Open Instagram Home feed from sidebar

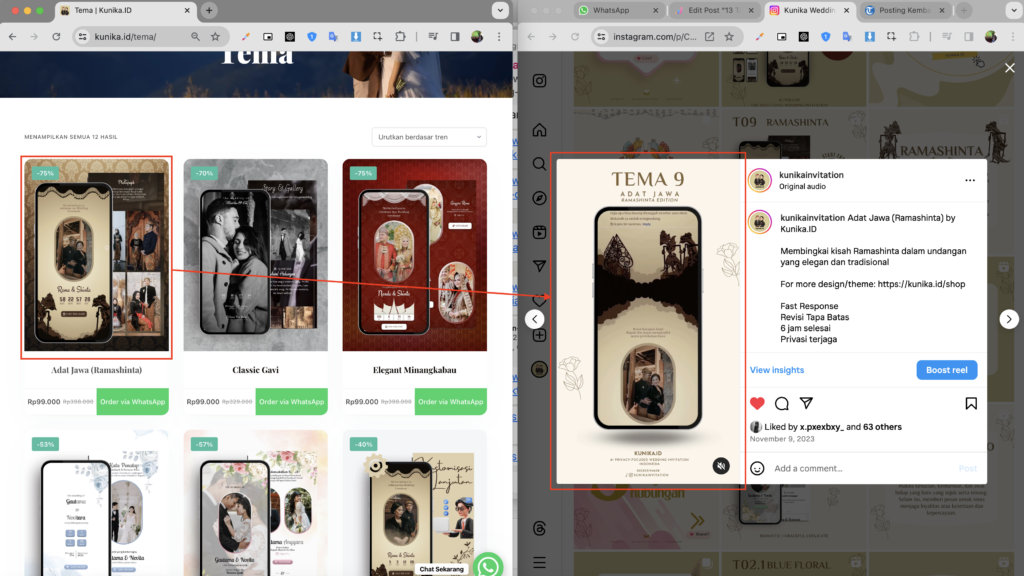537,131
